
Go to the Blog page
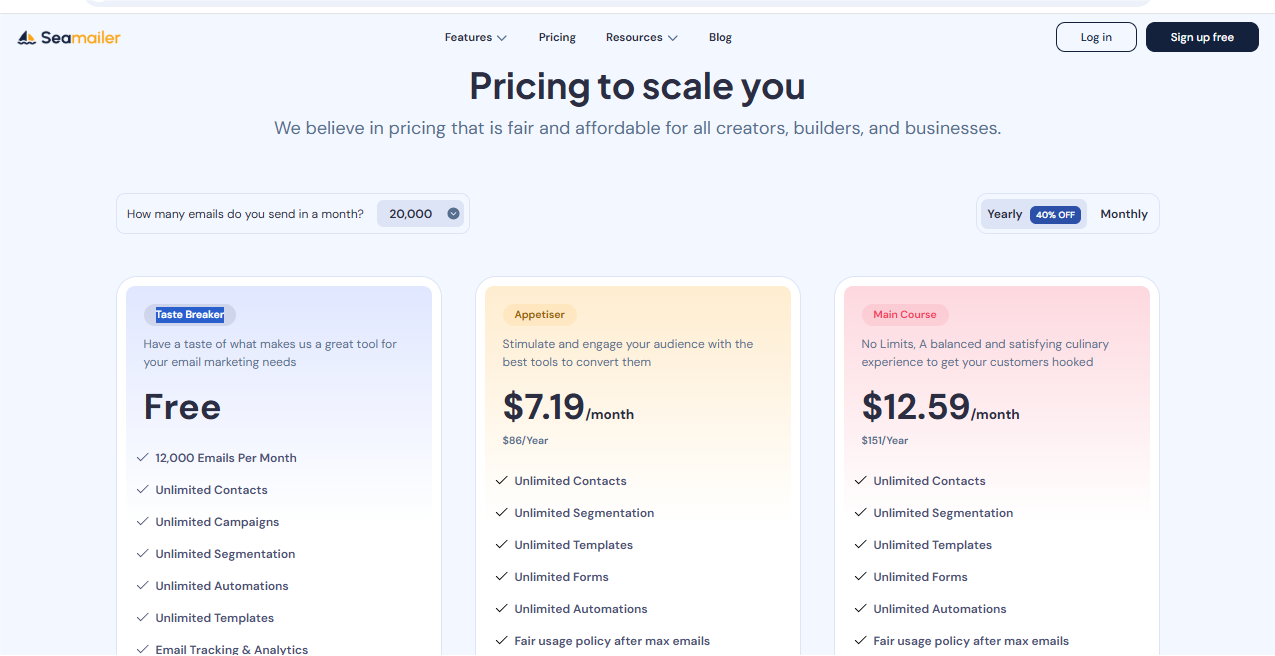click(x=720, y=38)
